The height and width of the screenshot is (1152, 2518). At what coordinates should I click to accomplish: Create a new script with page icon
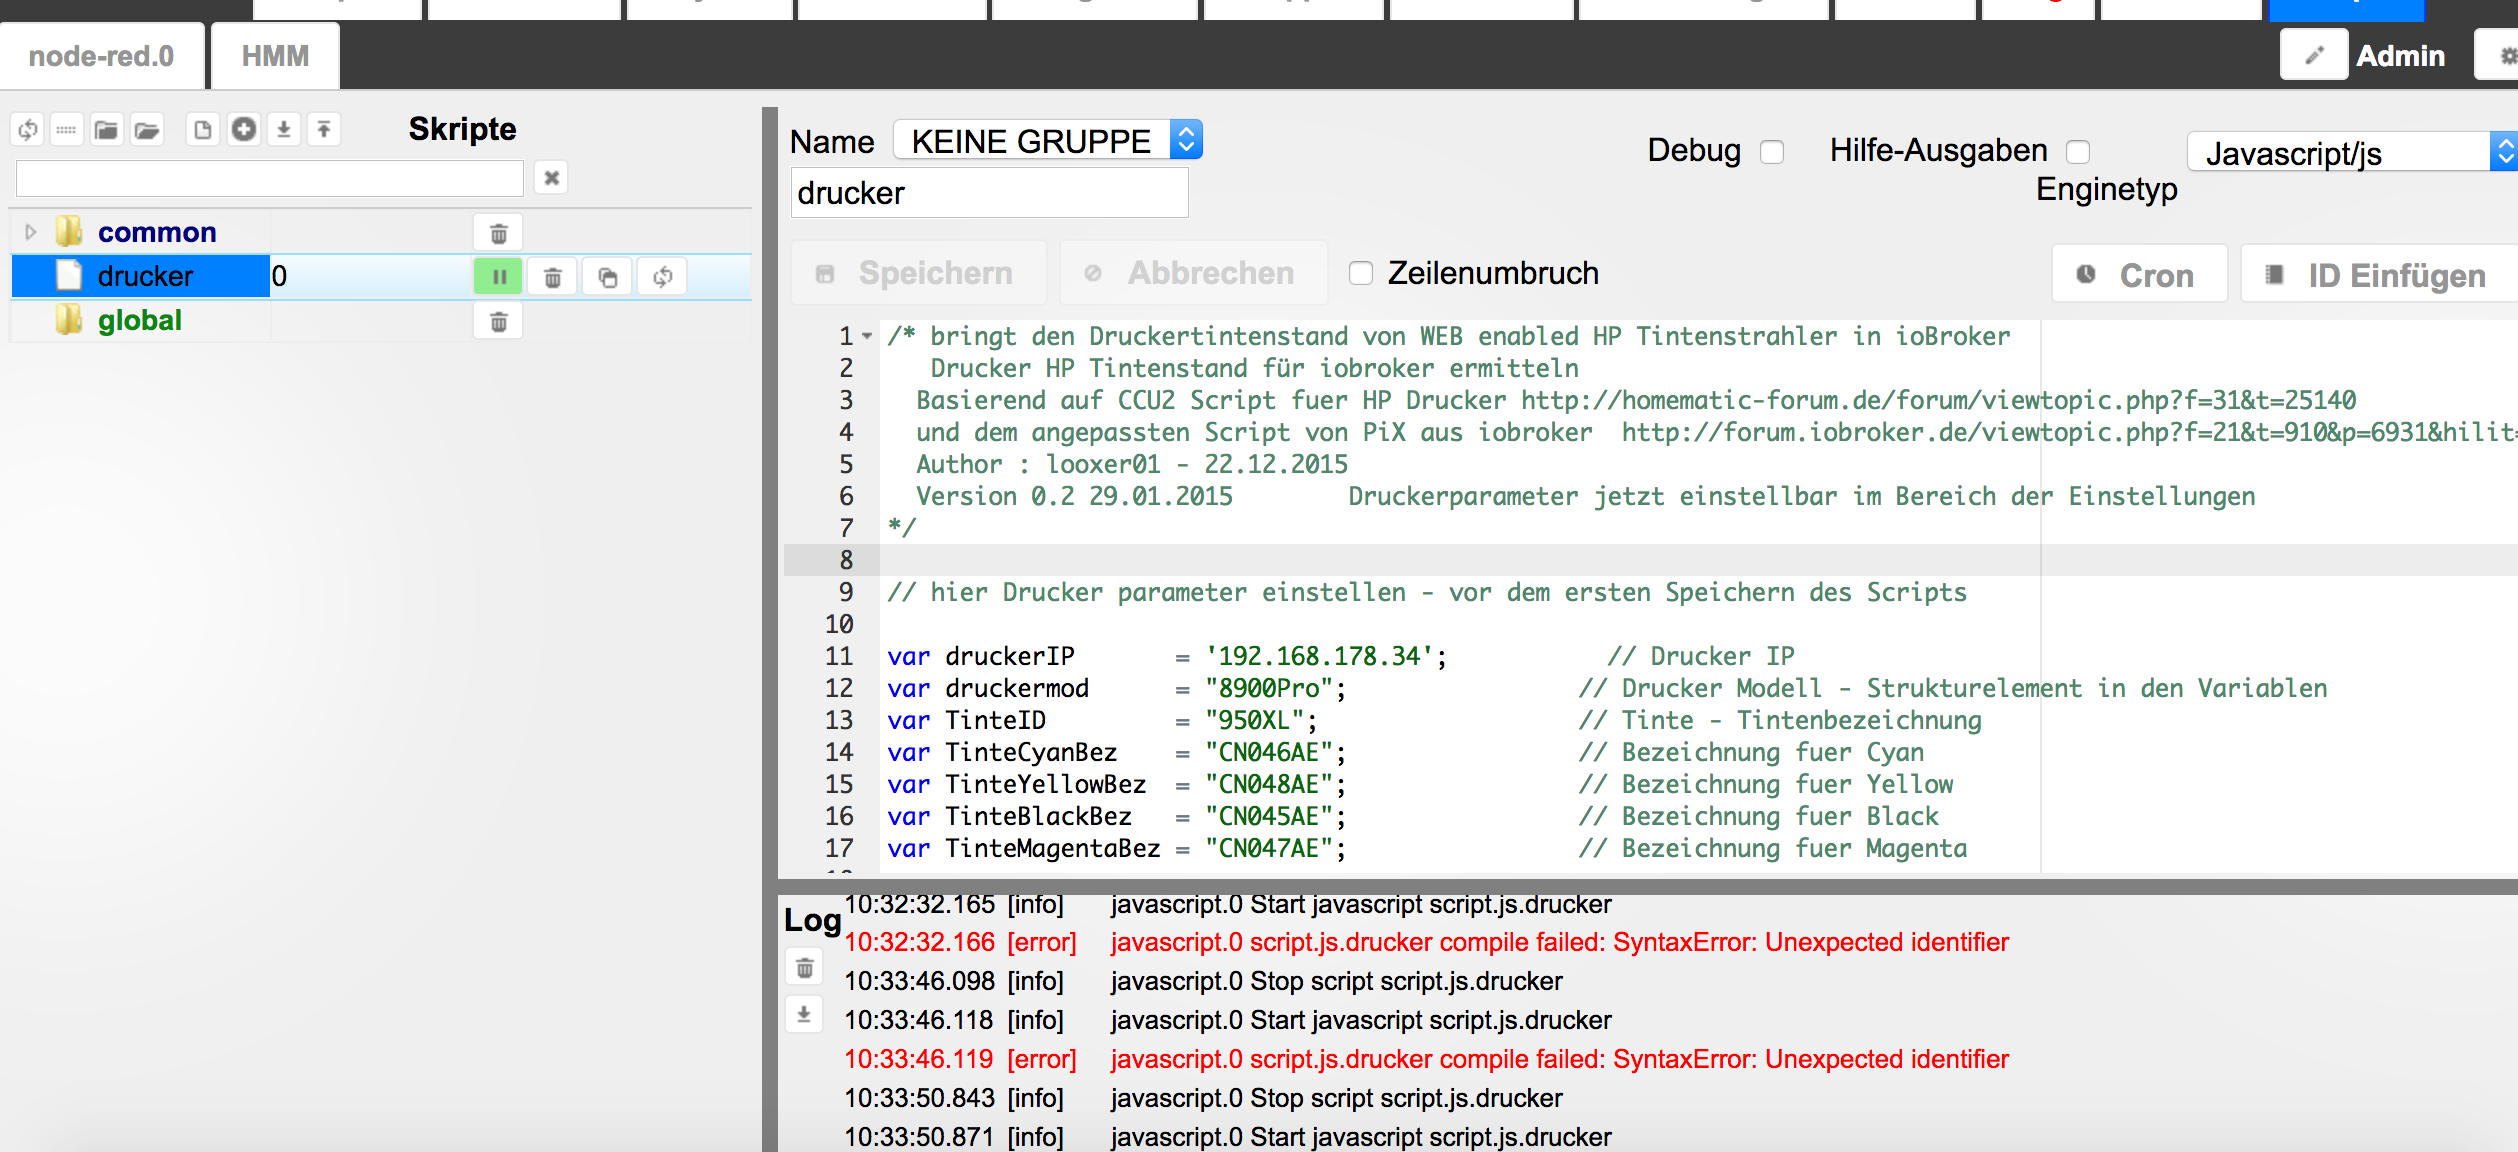coord(203,130)
